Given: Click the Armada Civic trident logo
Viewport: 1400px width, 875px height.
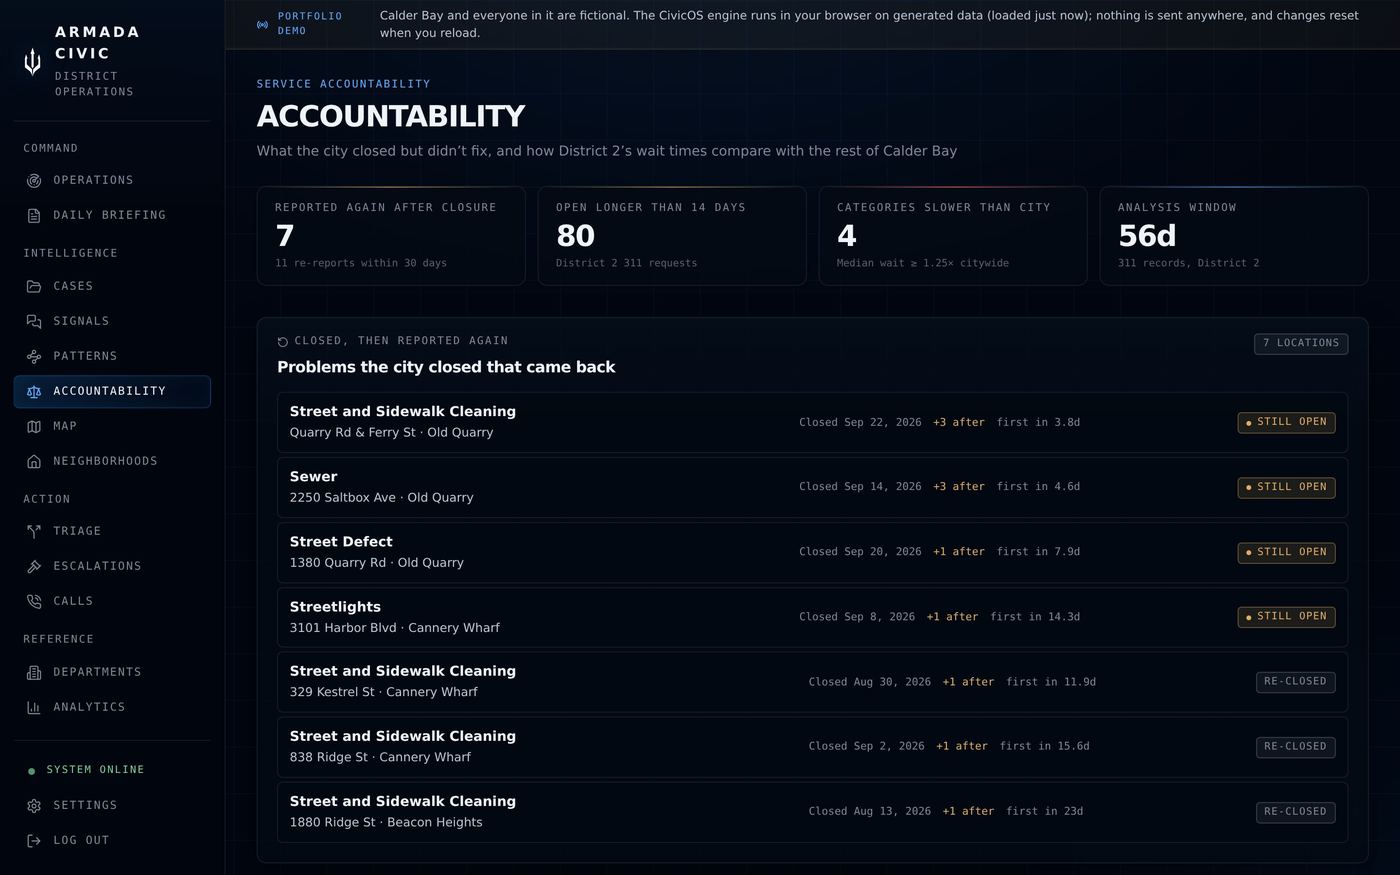Looking at the screenshot, I should point(33,62).
